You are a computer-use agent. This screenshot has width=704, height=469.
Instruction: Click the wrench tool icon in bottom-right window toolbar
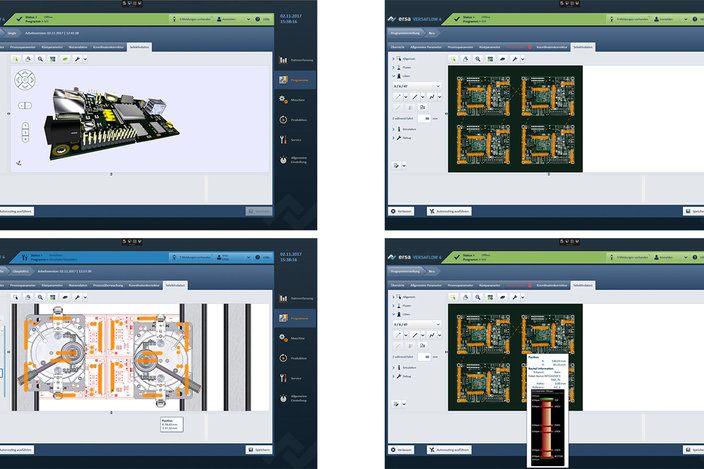point(515,297)
